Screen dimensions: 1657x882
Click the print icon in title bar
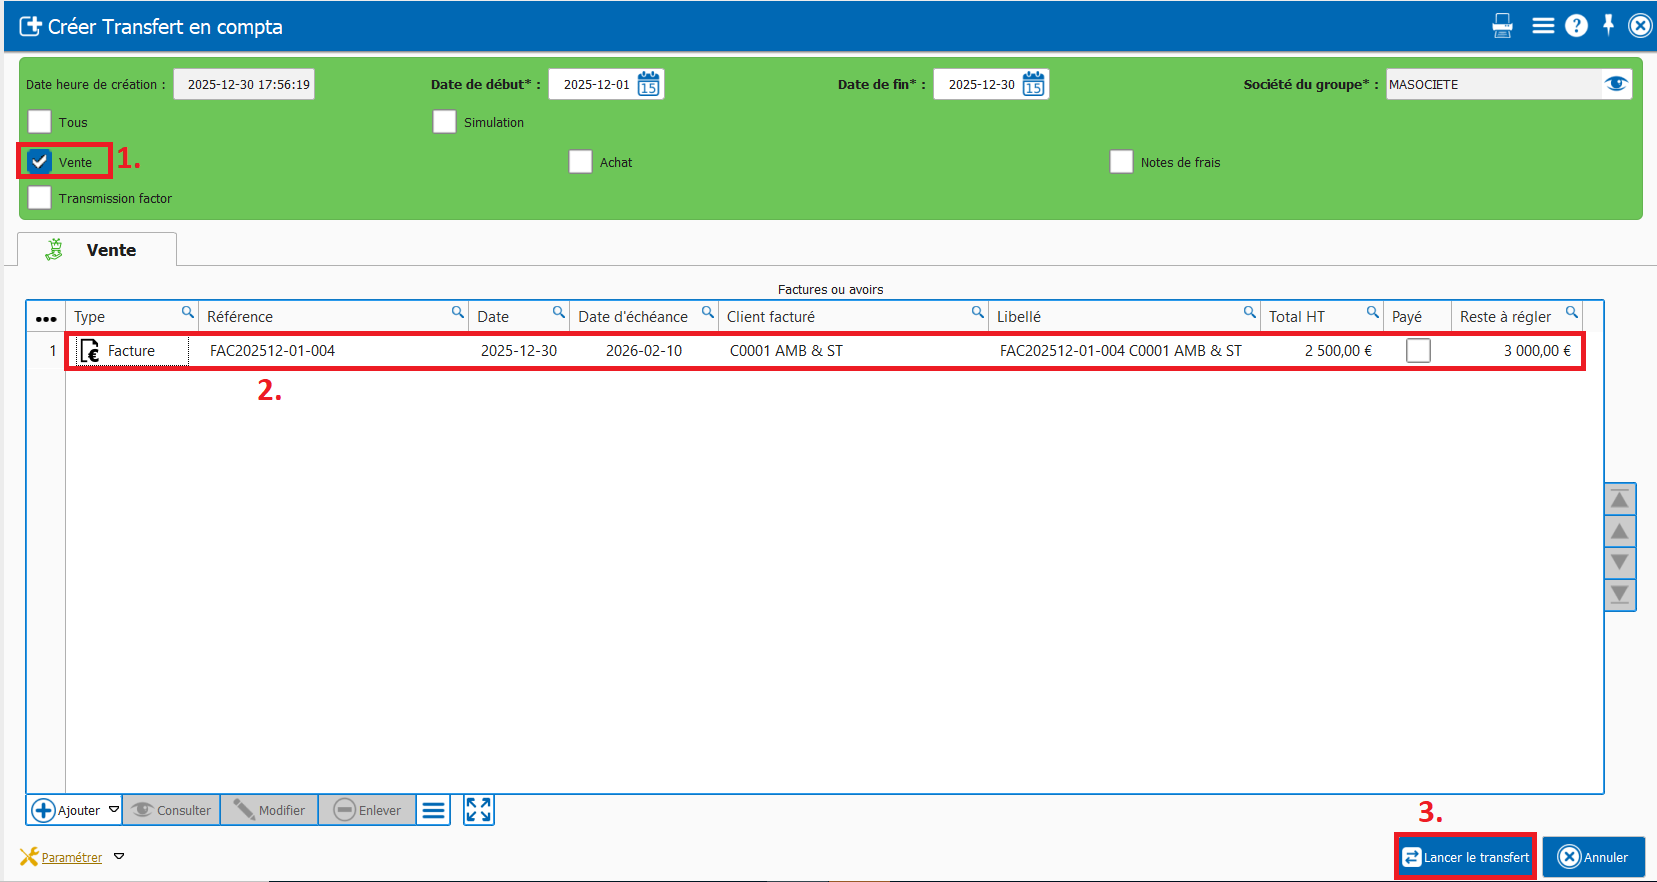[1502, 26]
